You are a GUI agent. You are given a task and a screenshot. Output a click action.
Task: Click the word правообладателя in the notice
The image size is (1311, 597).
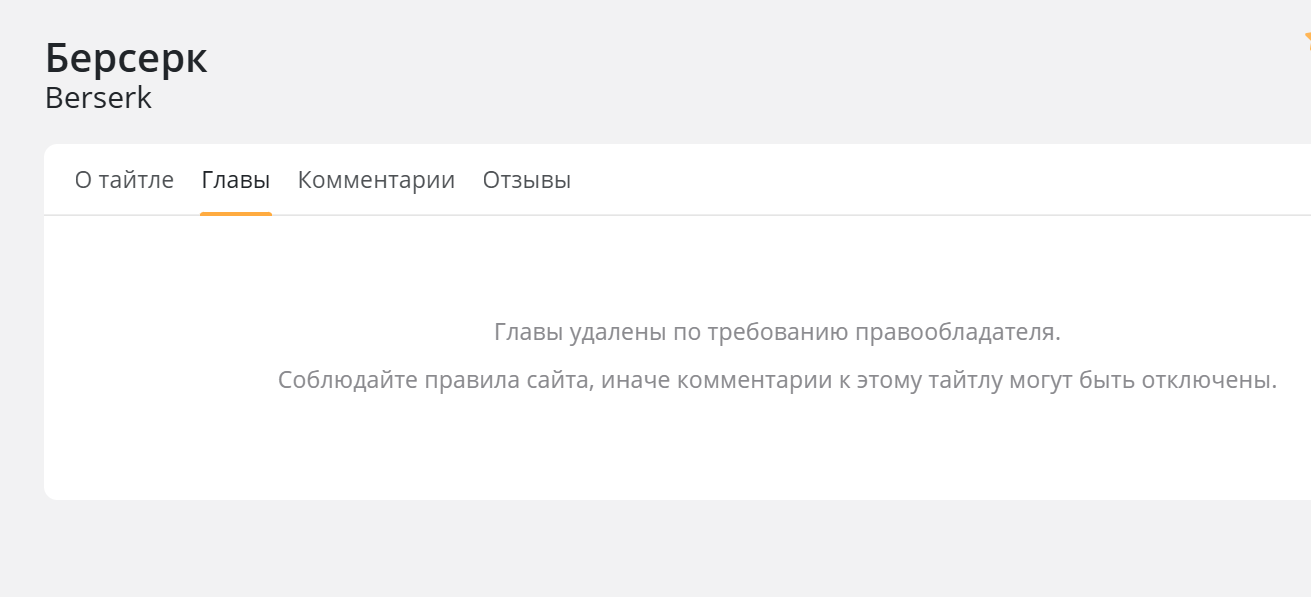point(956,332)
